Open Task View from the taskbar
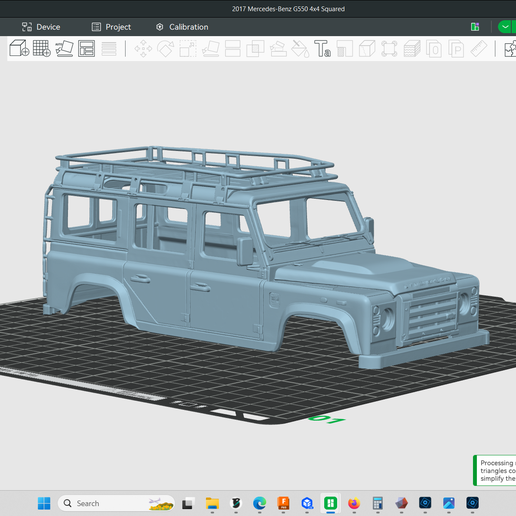 point(187,503)
